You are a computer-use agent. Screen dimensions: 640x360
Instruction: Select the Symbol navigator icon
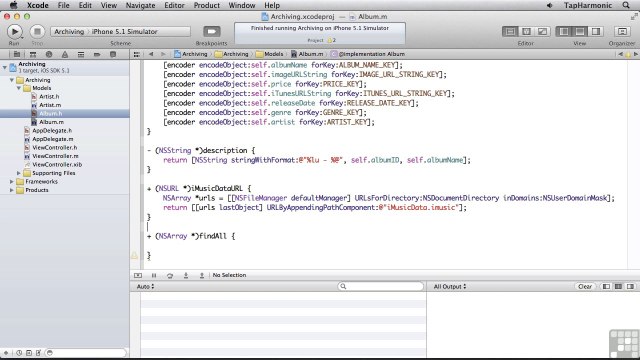[x=33, y=54]
